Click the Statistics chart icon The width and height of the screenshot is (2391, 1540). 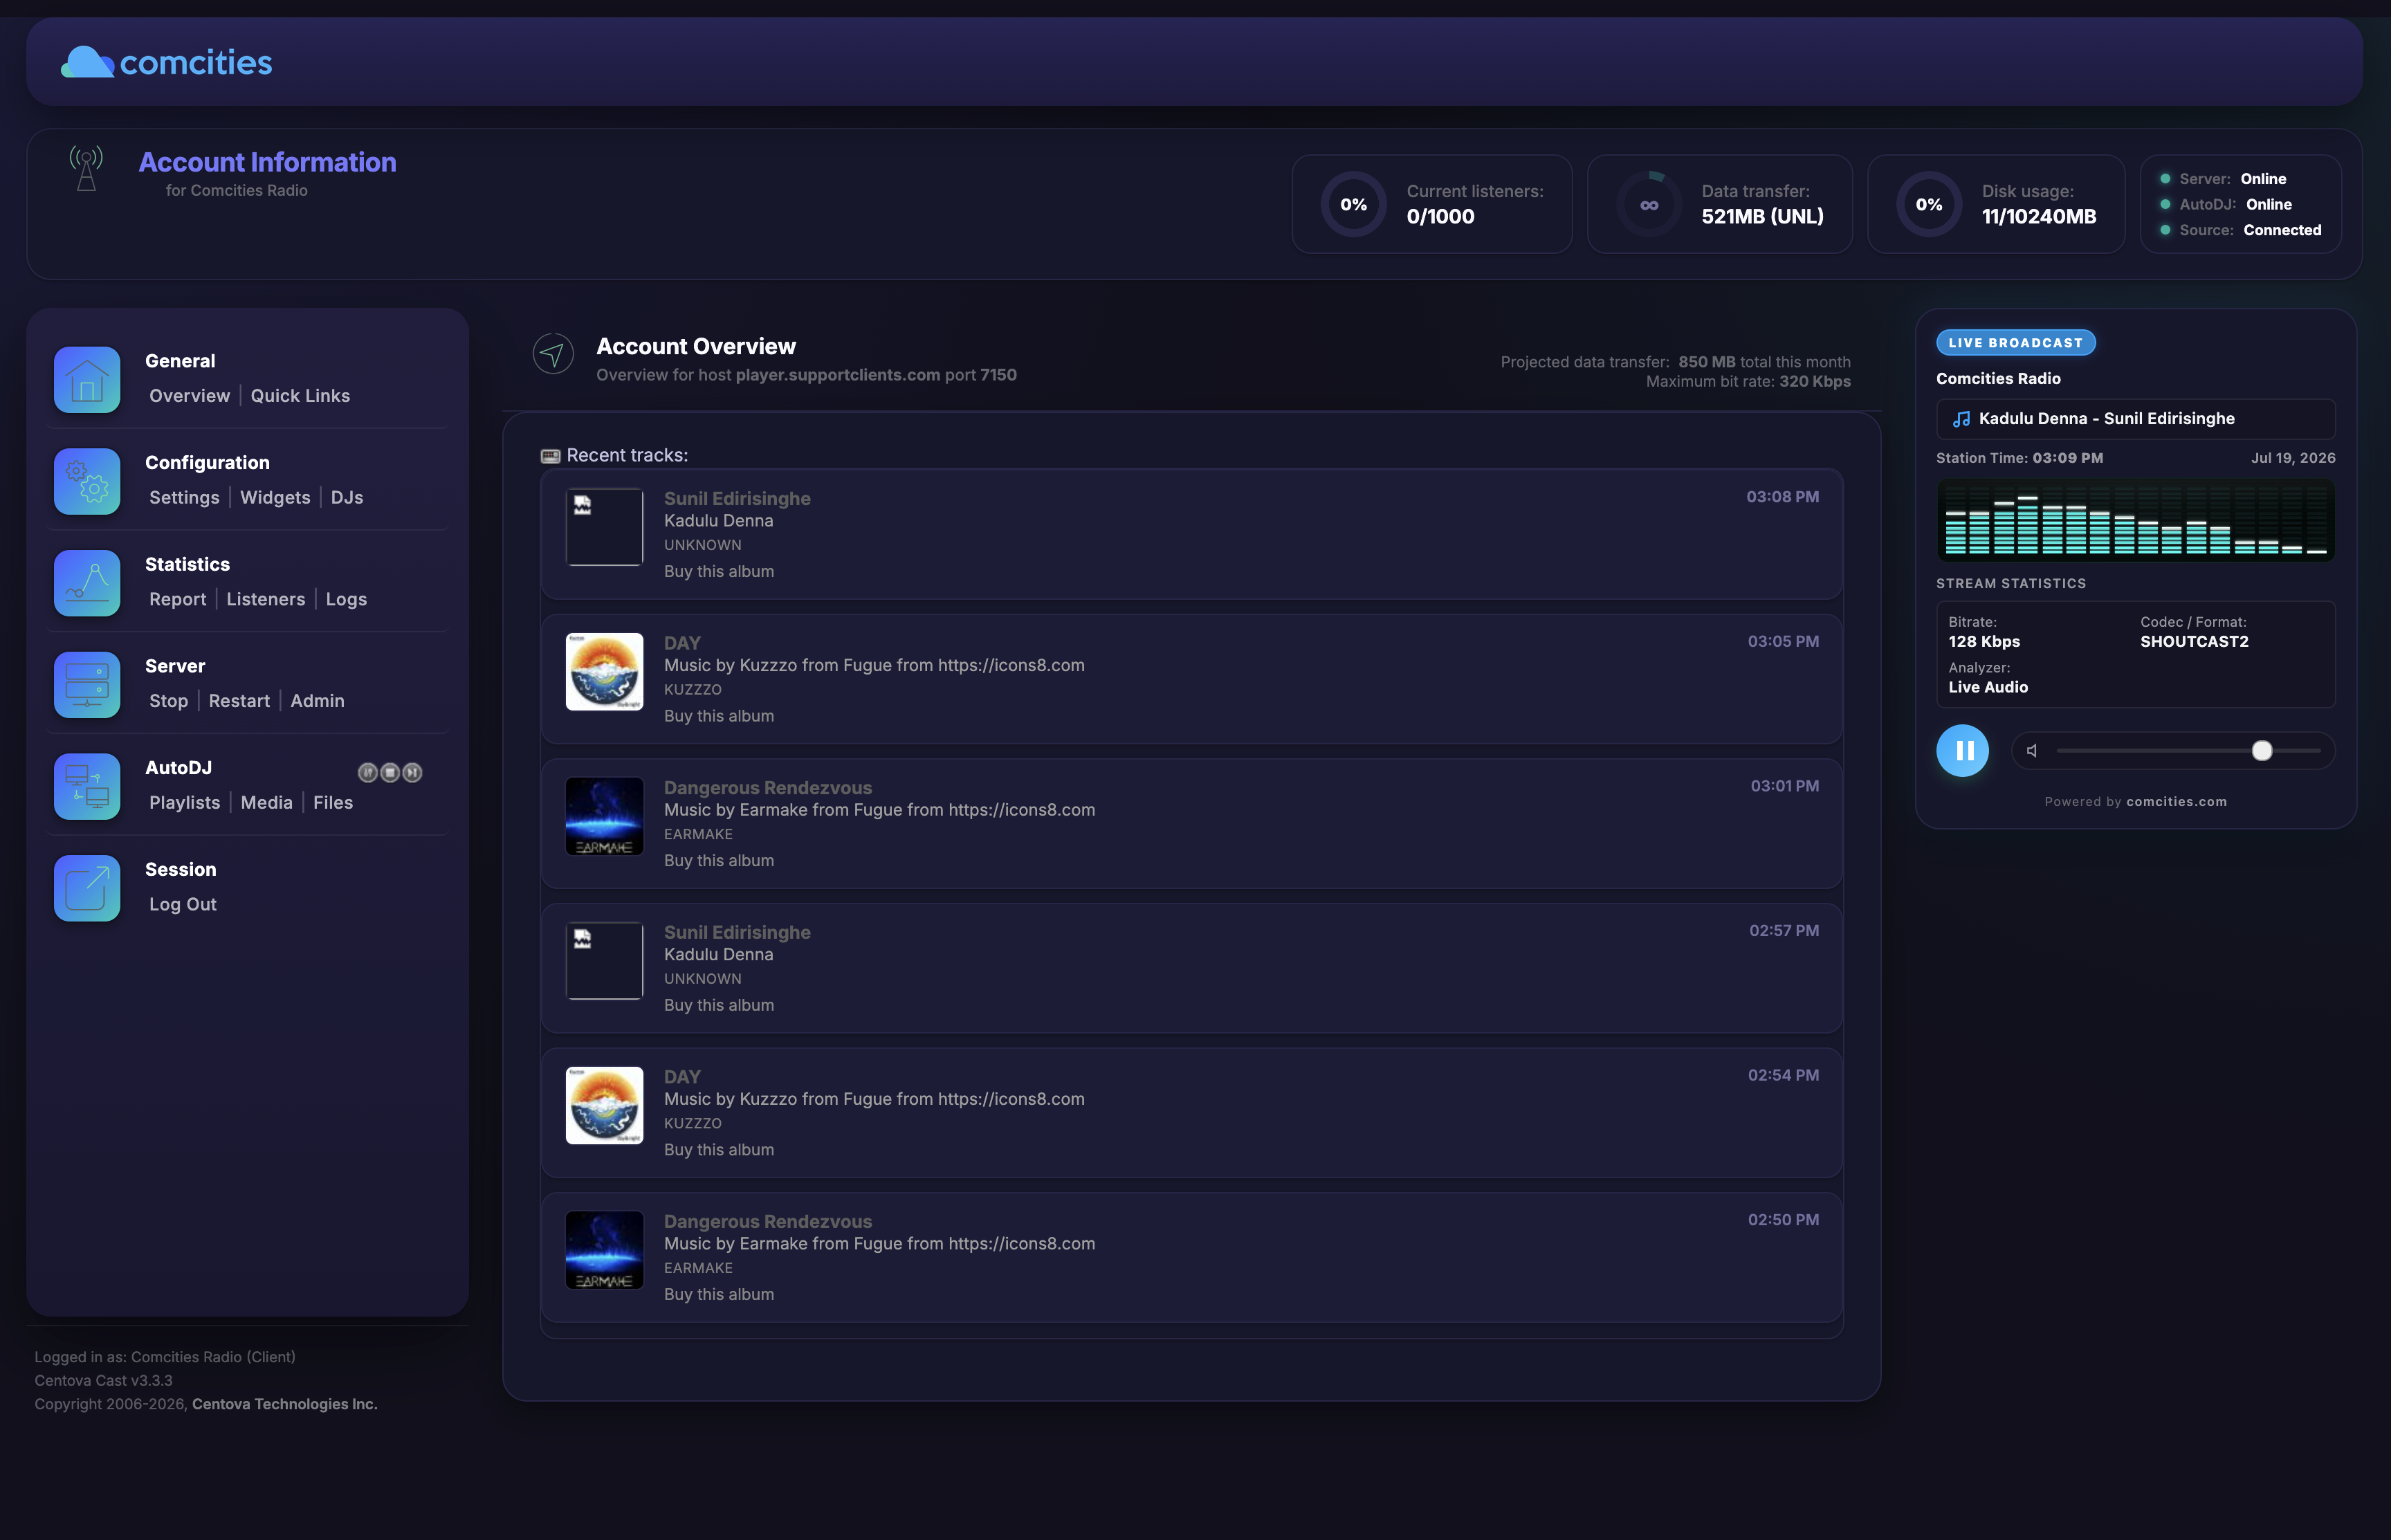[x=87, y=583]
